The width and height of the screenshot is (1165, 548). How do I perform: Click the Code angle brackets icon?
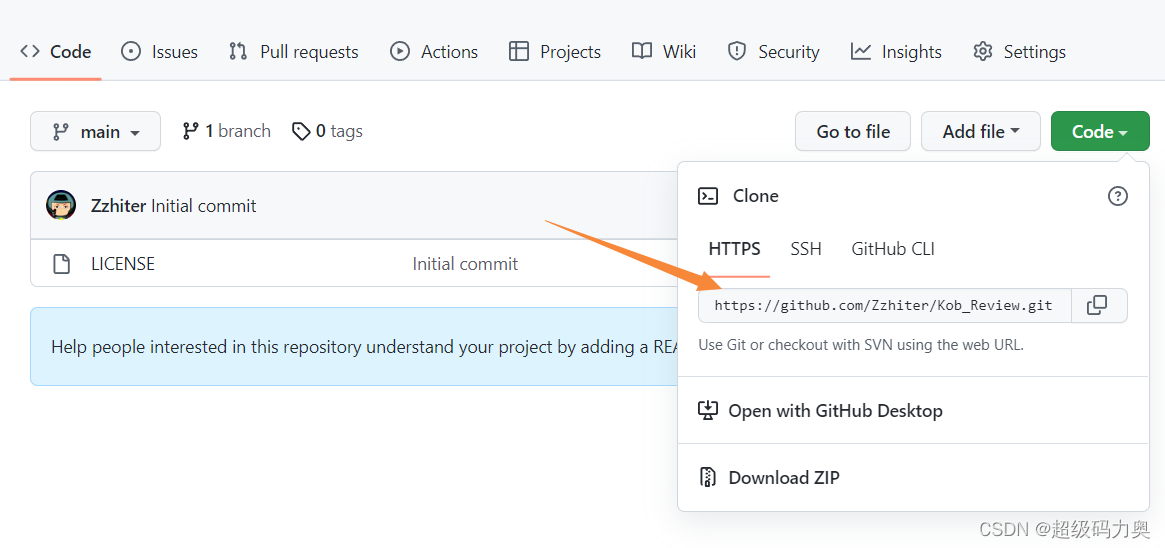30,51
